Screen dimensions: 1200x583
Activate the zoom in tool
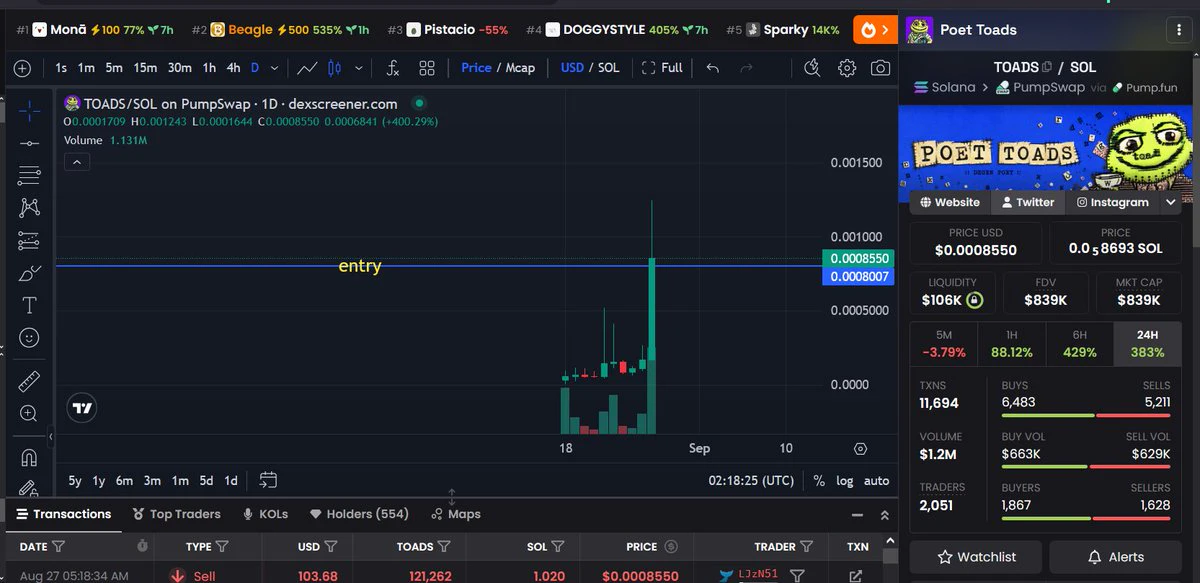click(29, 413)
